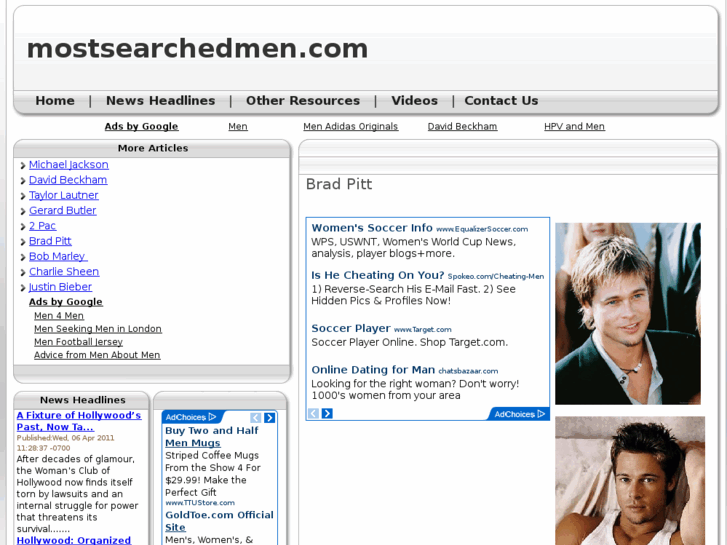Open the Men 4 Men ad link
The image size is (727, 545).
(59, 316)
